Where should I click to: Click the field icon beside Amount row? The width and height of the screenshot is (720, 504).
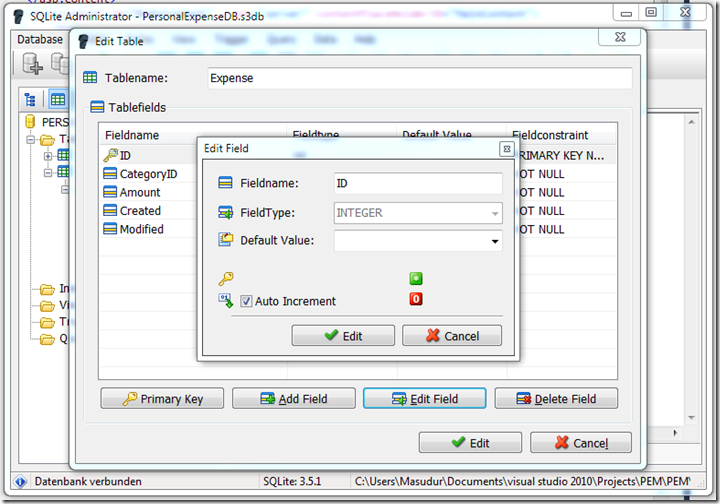point(110,192)
